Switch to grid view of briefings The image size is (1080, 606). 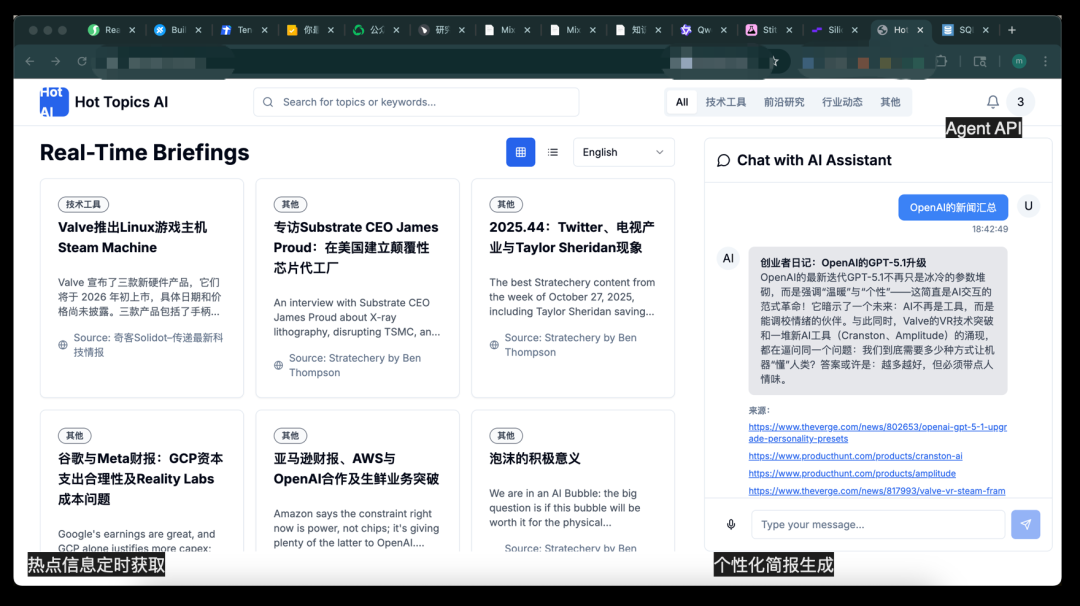point(521,152)
